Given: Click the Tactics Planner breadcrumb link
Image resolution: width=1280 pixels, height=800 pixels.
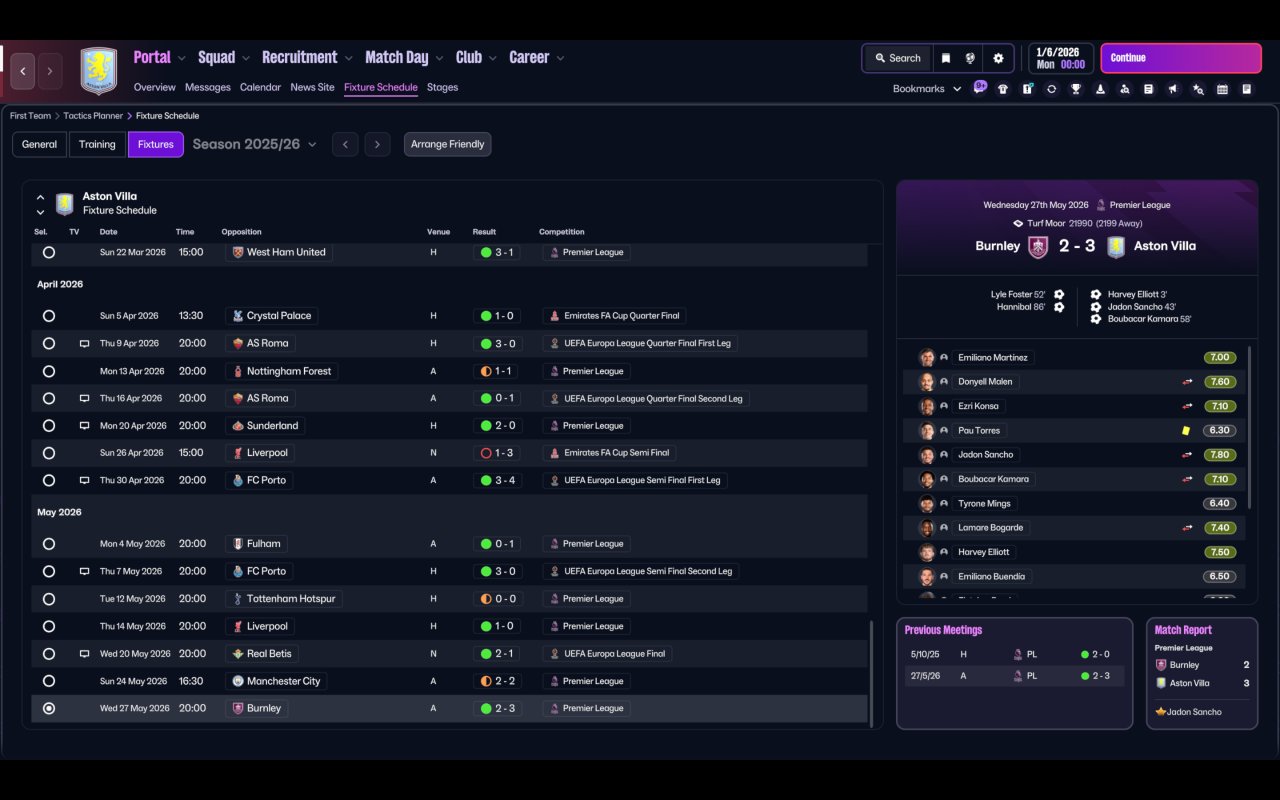Looking at the screenshot, I should point(93,116).
